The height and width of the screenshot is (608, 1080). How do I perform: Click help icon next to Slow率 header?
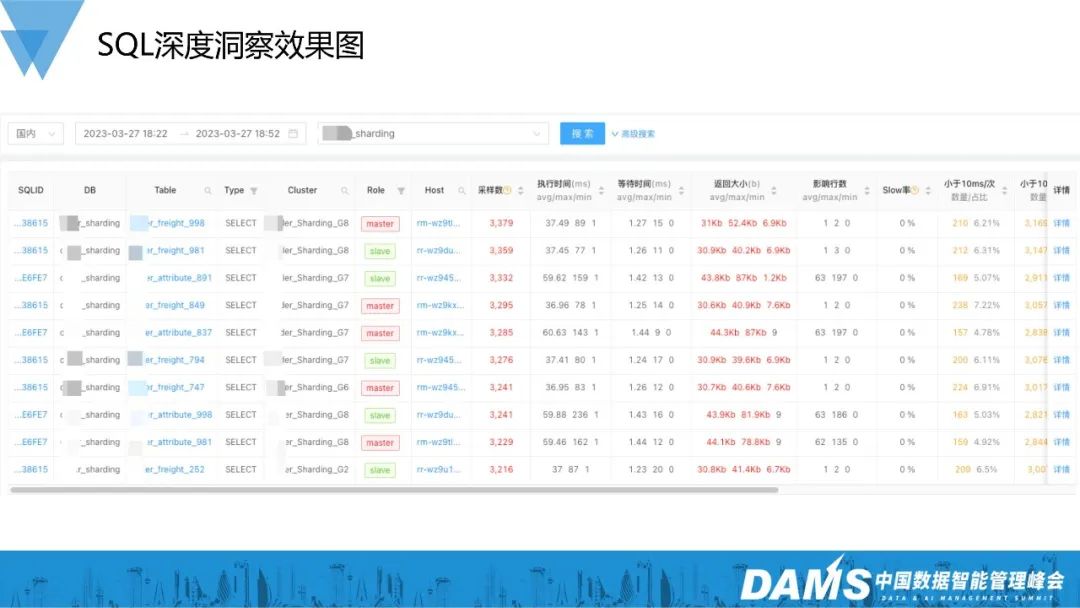[x=914, y=191]
